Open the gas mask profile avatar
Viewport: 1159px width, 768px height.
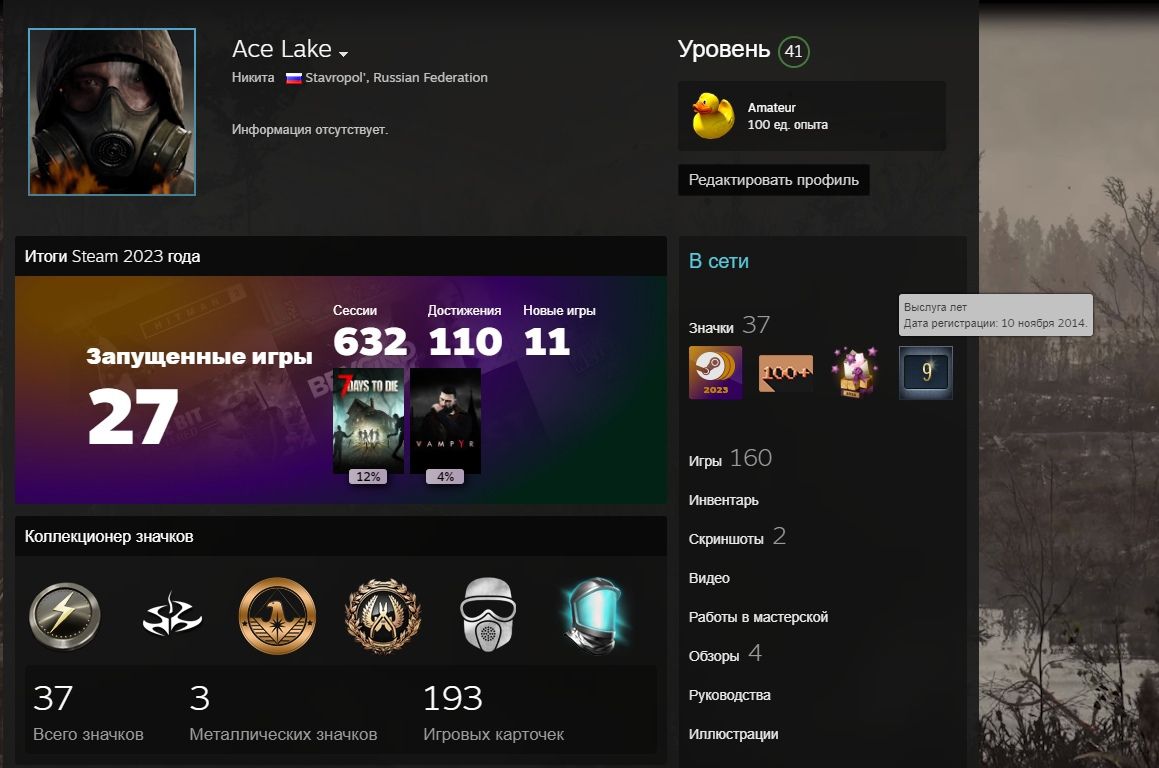112,112
